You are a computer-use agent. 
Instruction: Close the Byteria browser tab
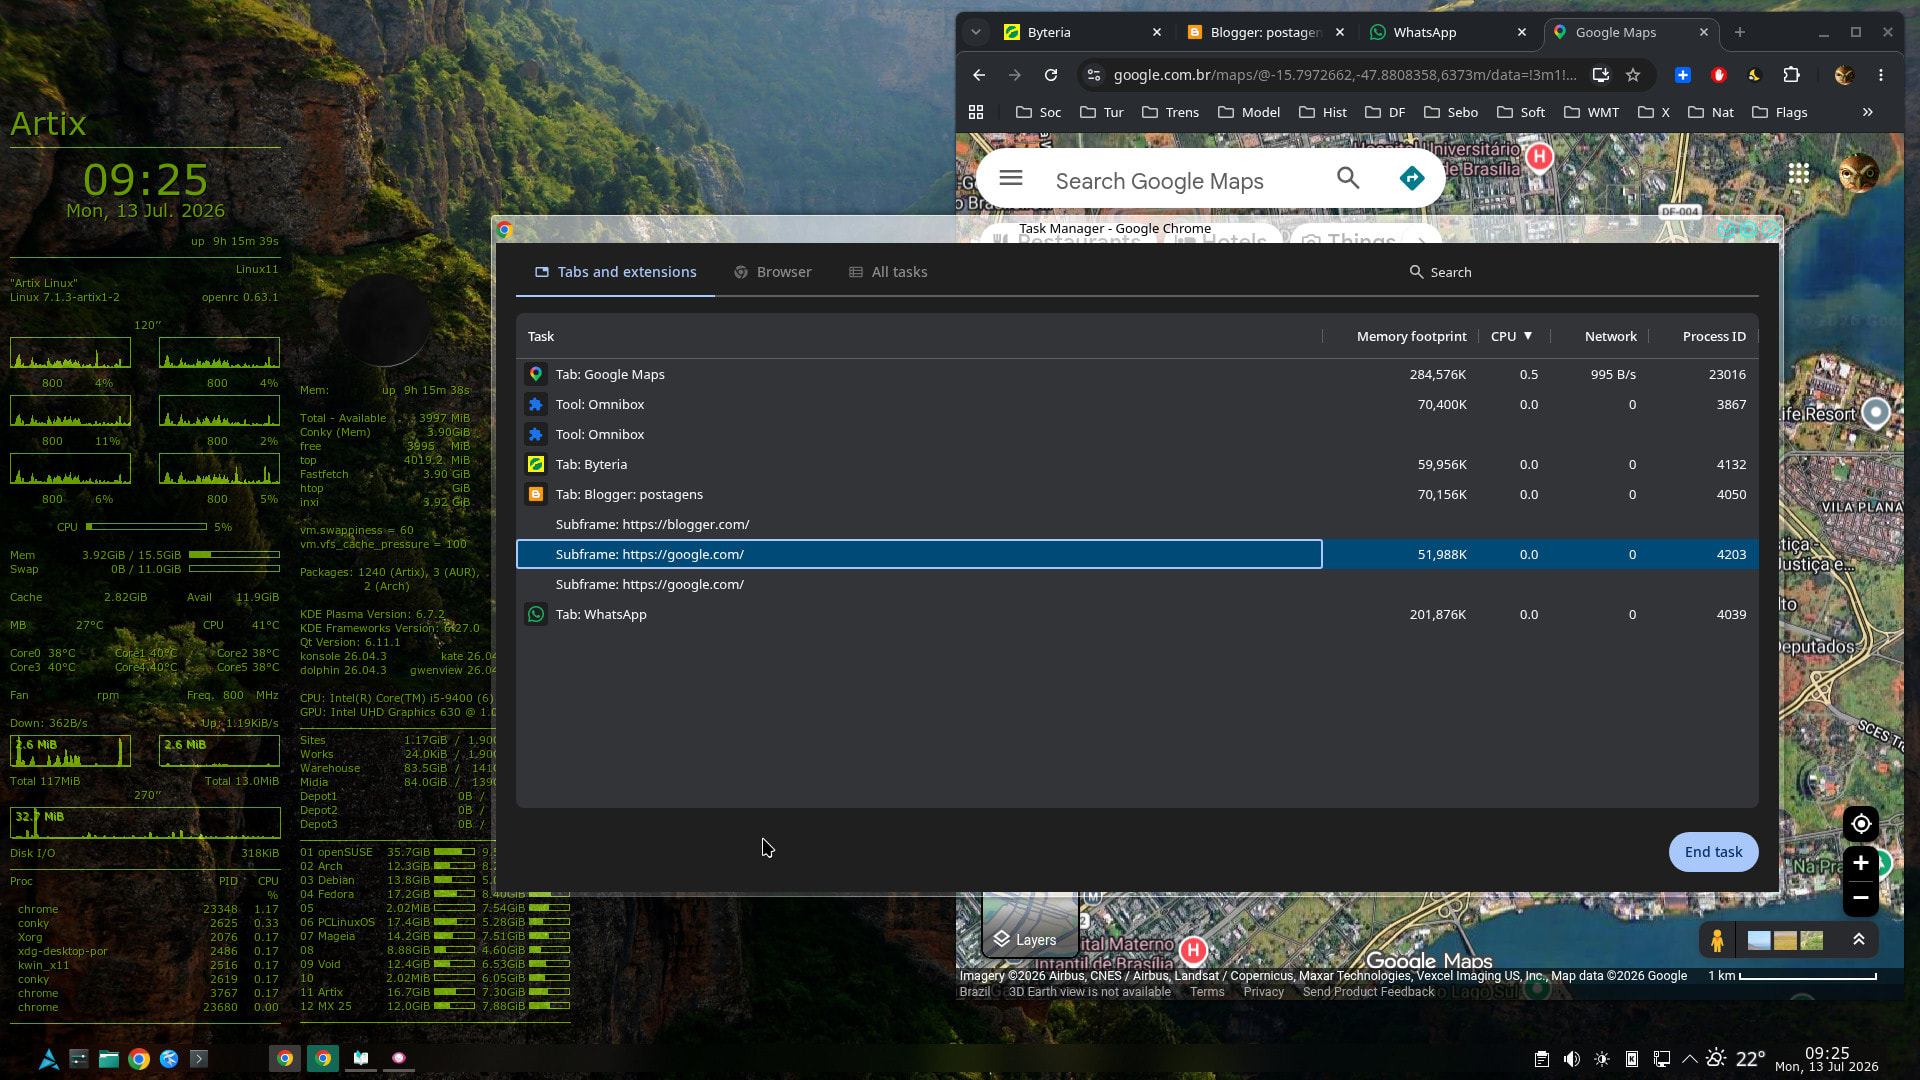1157,32
